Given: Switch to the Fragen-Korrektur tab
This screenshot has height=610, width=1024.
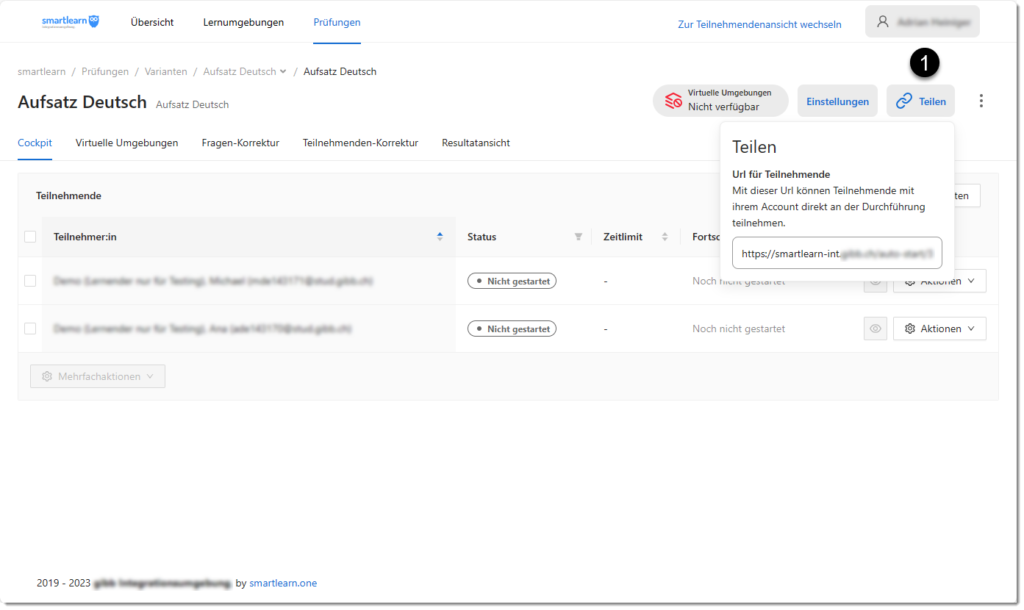Looking at the screenshot, I should pos(240,143).
